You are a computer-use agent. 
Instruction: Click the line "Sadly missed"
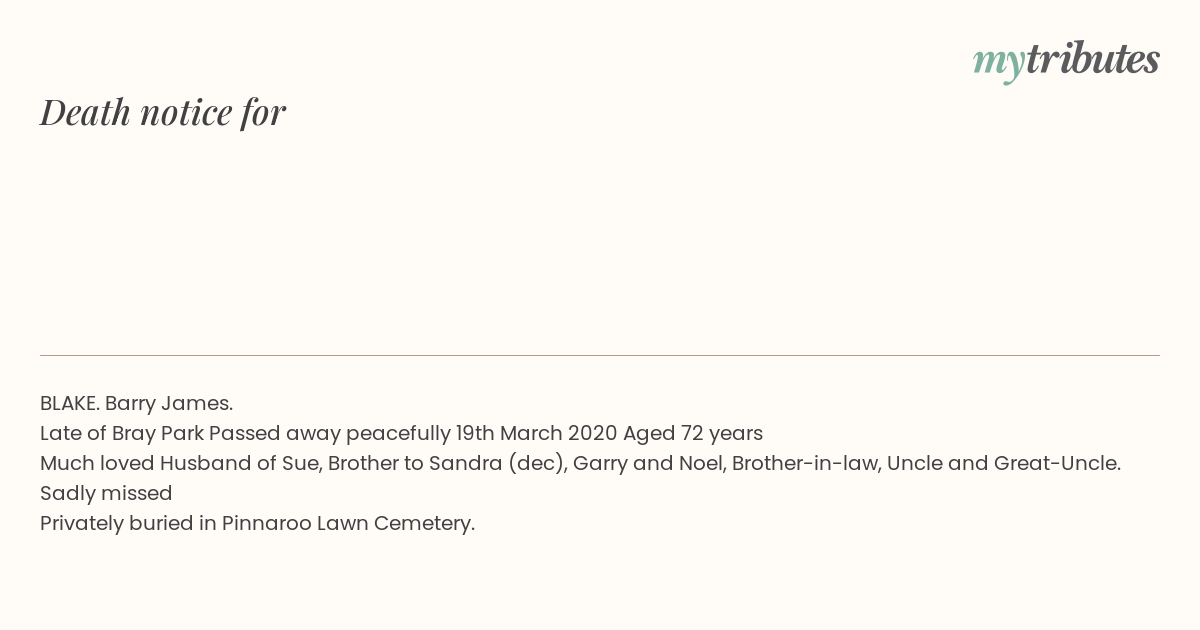(106, 493)
